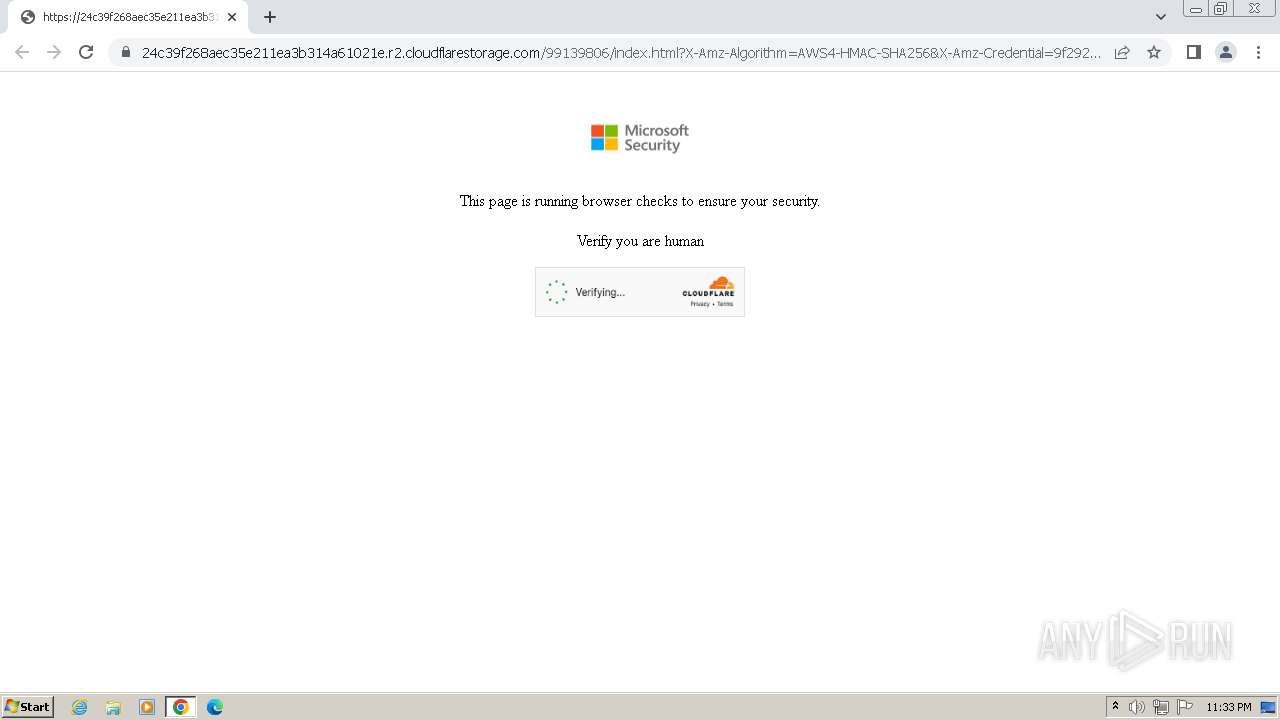Image resolution: width=1280 pixels, height=720 pixels.
Task: Click the padlock site info icon
Action: [126, 52]
